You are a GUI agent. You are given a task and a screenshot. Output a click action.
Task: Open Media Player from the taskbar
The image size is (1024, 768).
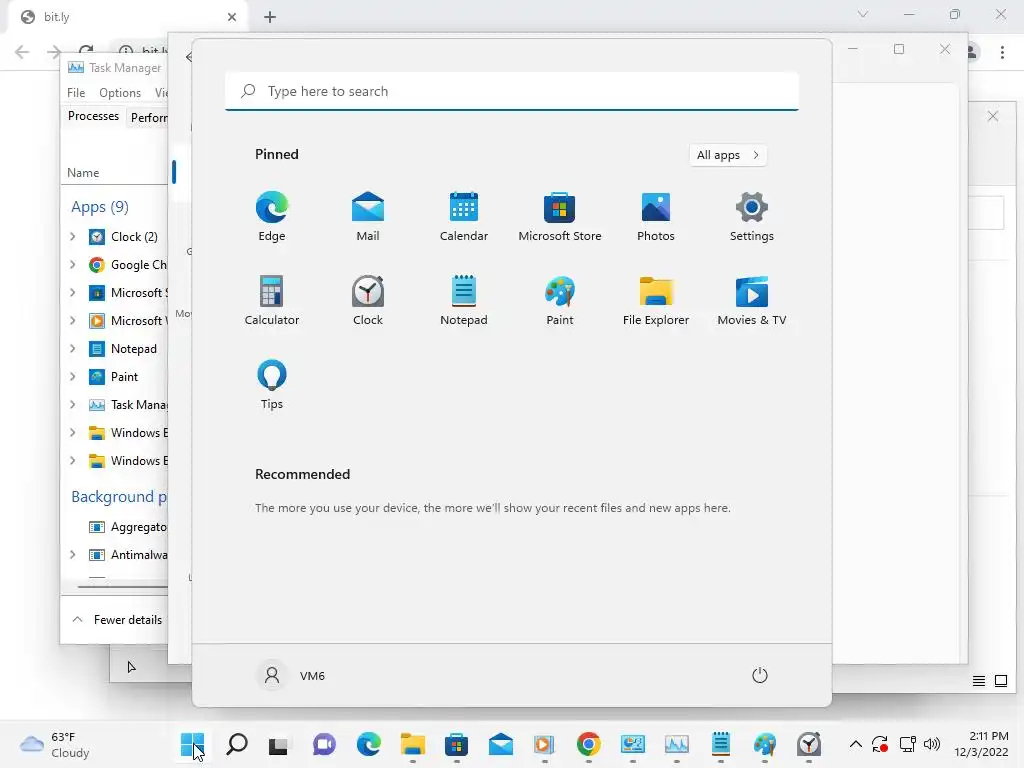pyautogui.click(x=545, y=744)
